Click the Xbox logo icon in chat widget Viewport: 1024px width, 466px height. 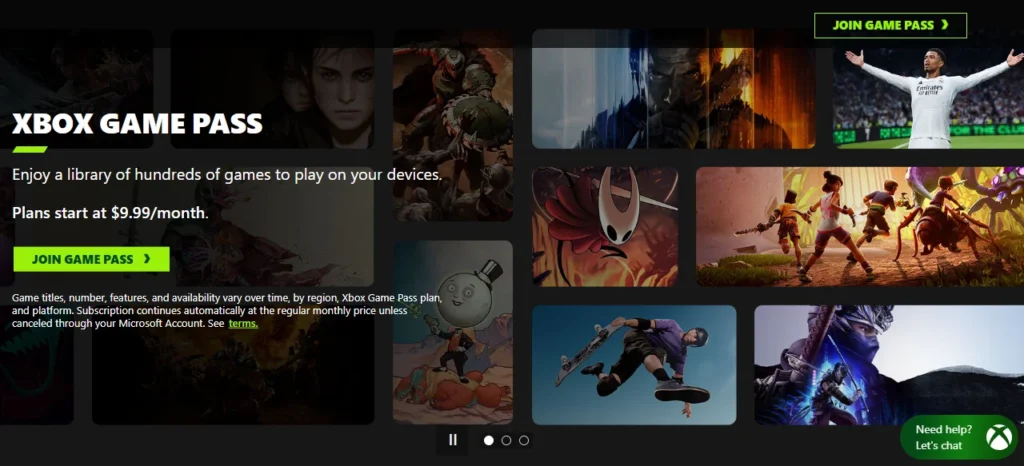point(999,437)
